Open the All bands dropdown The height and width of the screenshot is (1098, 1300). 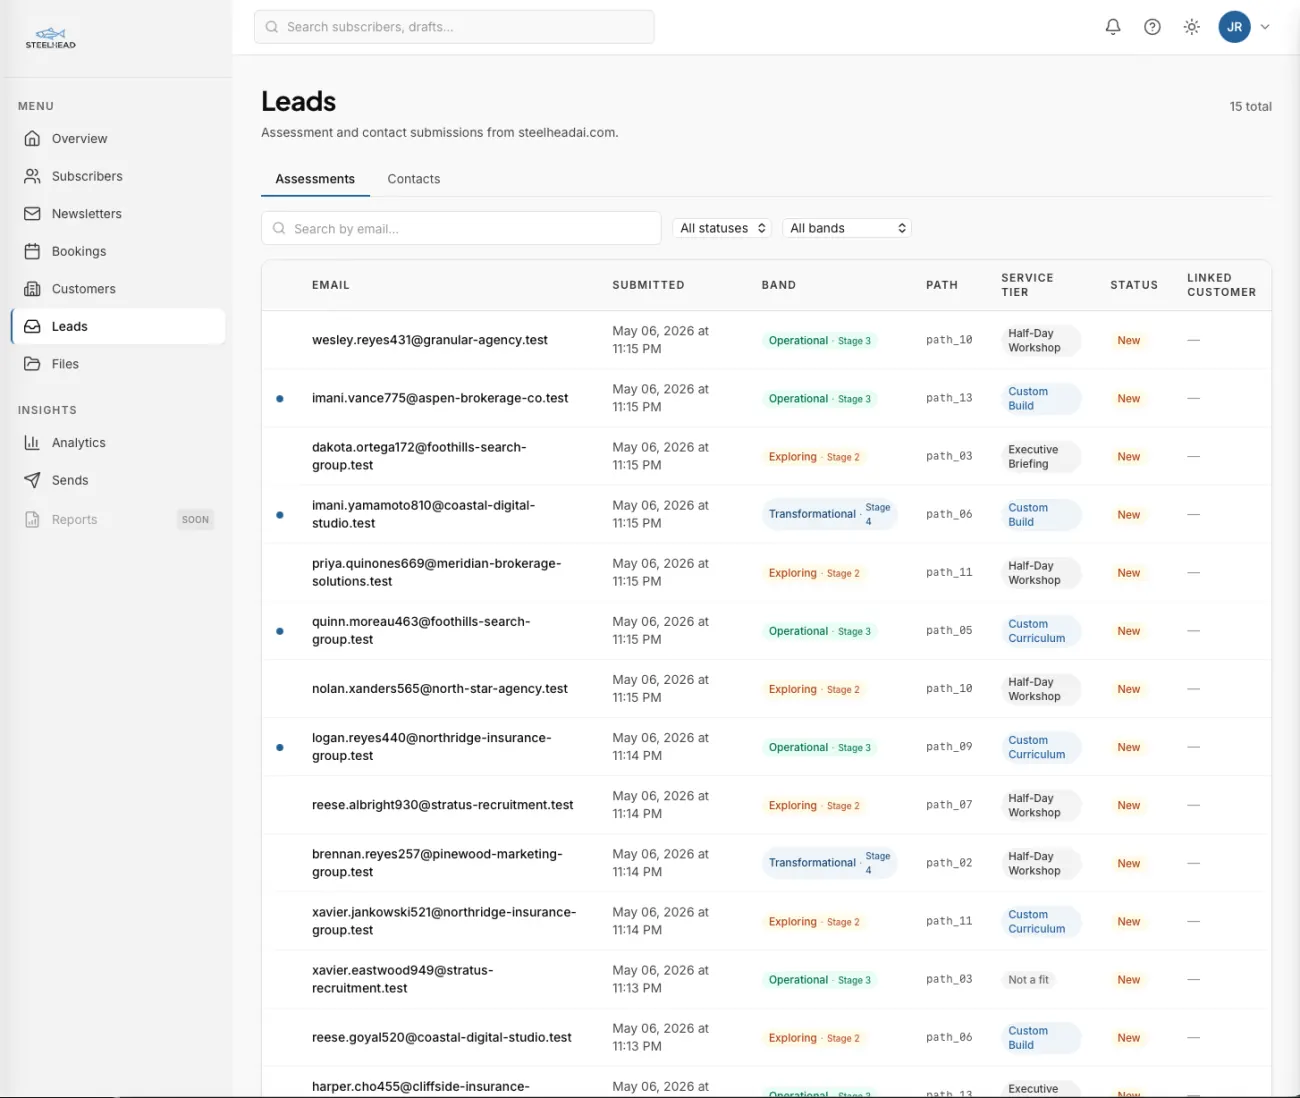847,228
